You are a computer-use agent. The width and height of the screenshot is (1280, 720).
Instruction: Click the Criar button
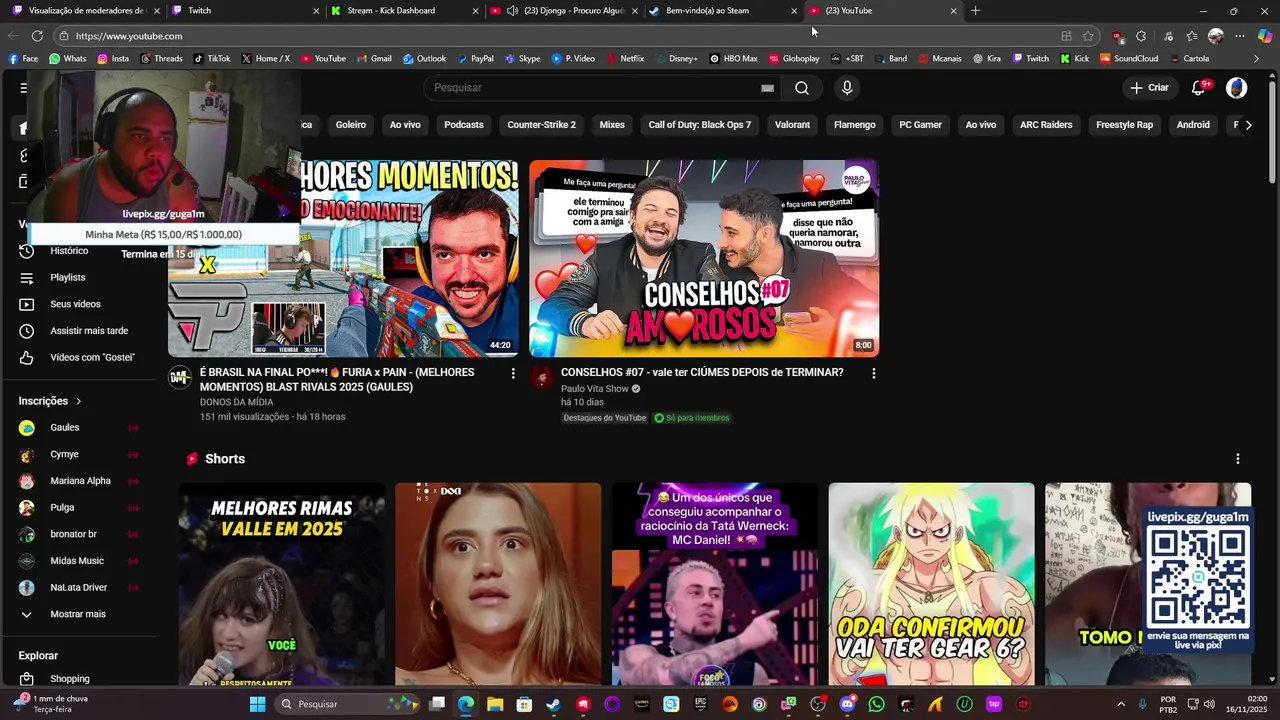(1149, 88)
